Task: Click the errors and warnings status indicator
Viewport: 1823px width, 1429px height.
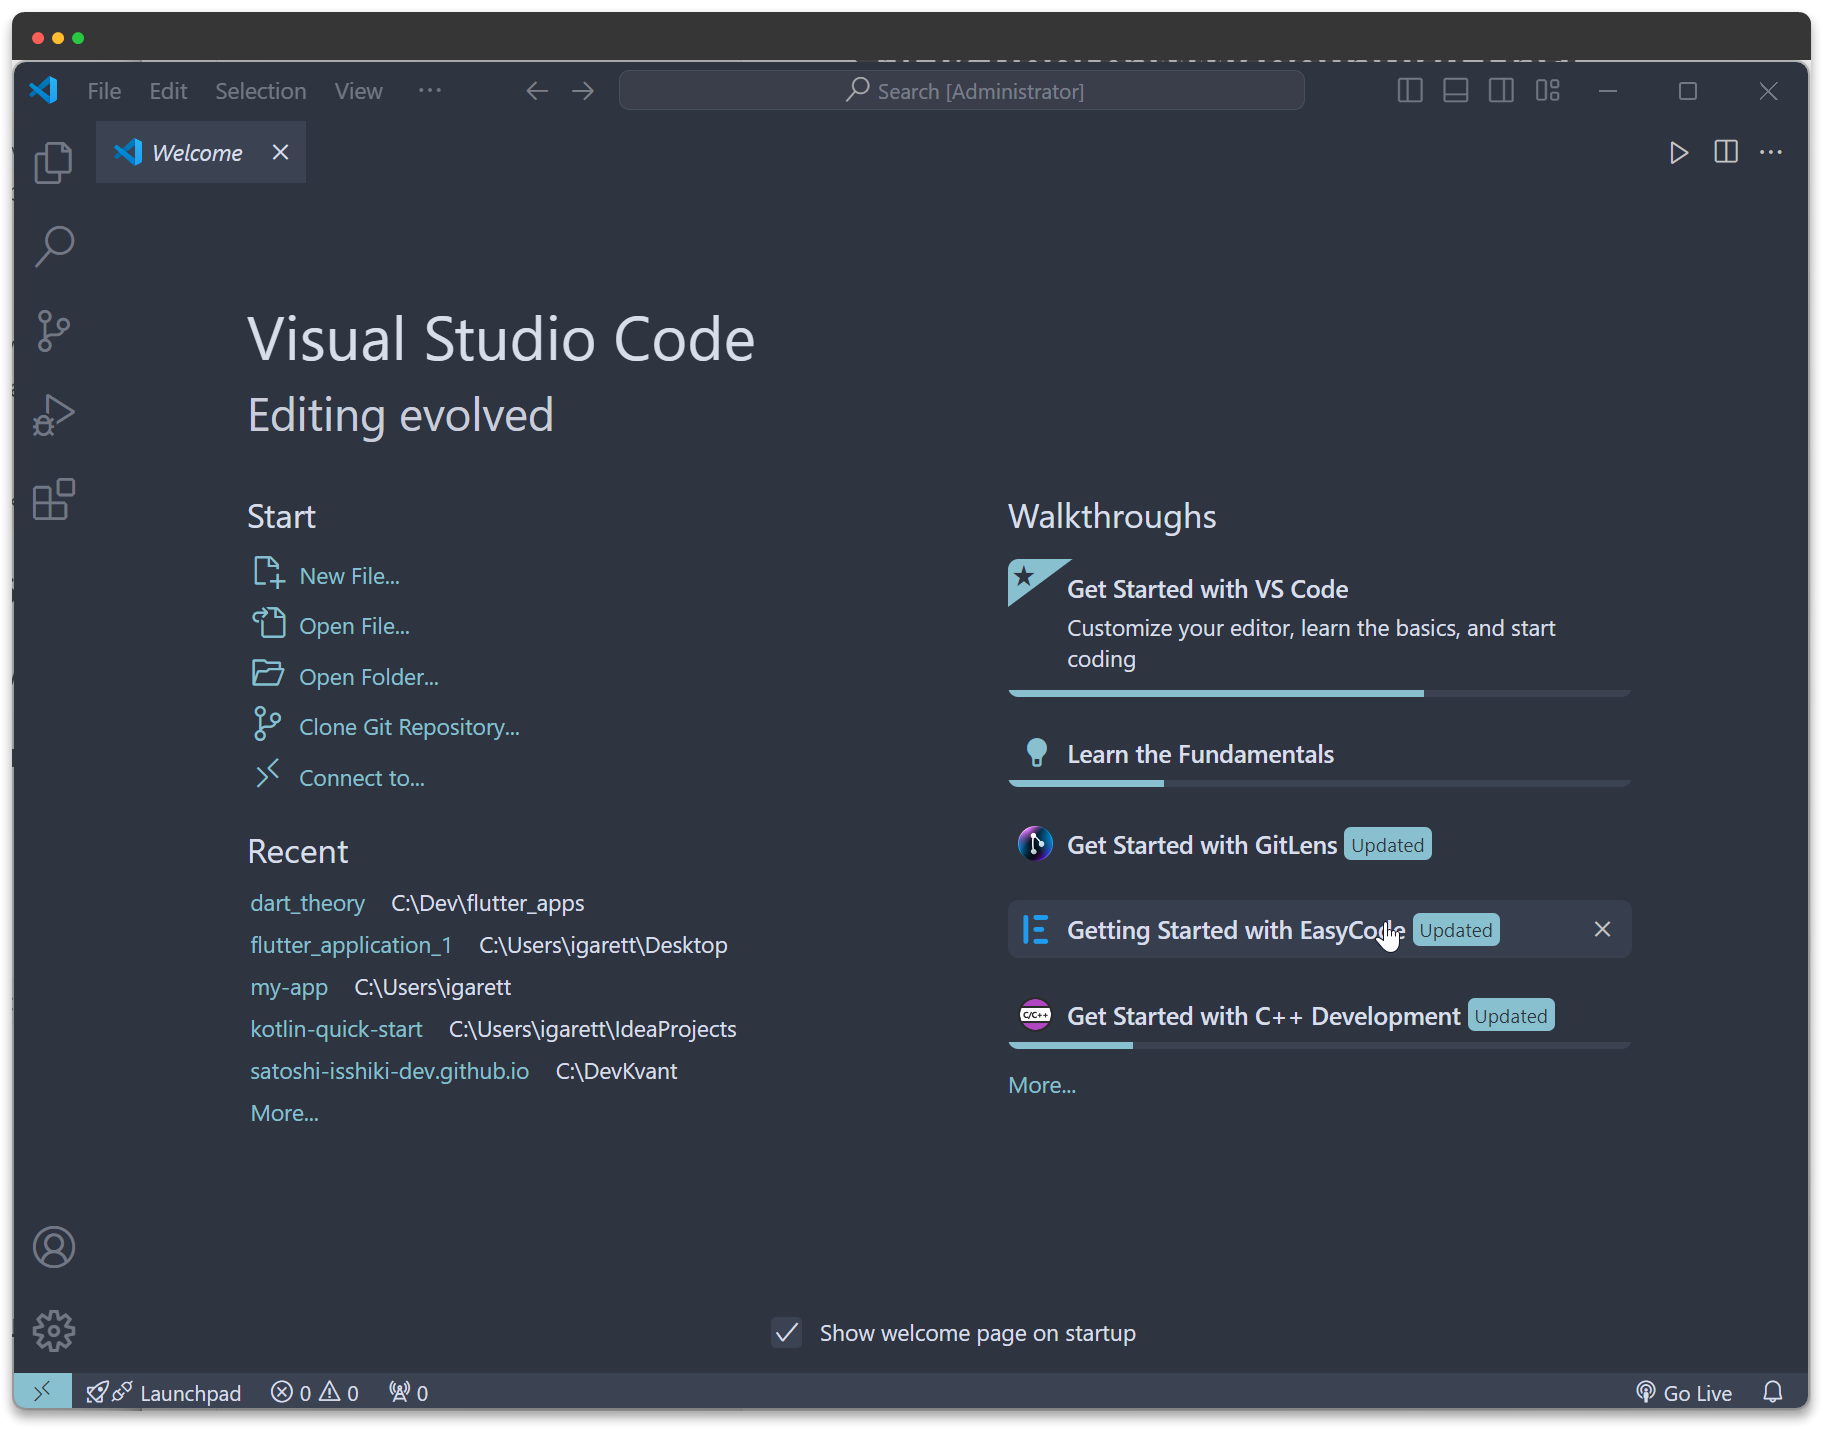Action: pos(313,1391)
